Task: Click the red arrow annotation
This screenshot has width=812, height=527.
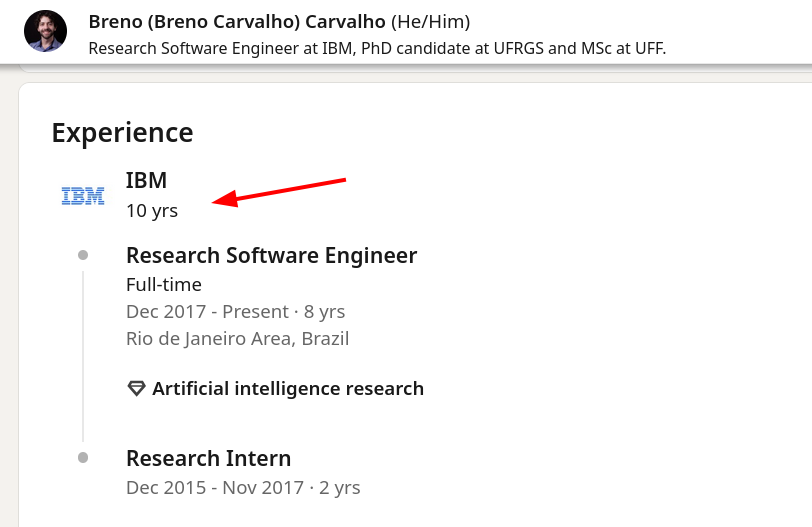Action: tap(281, 192)
